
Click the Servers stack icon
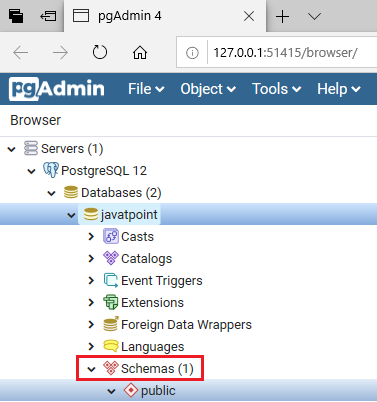tap(31, 148)
